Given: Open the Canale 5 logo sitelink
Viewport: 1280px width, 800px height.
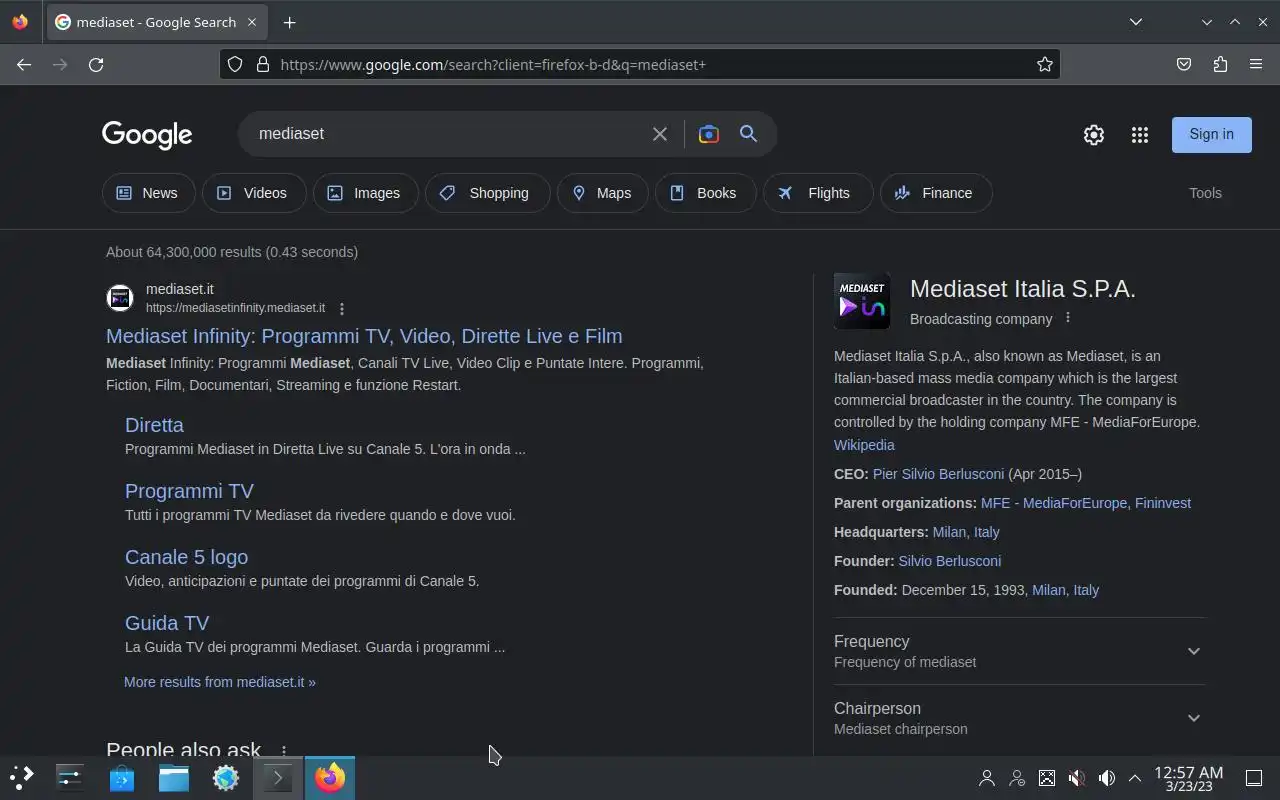Looking at the screenshot, I should [186, 557].
